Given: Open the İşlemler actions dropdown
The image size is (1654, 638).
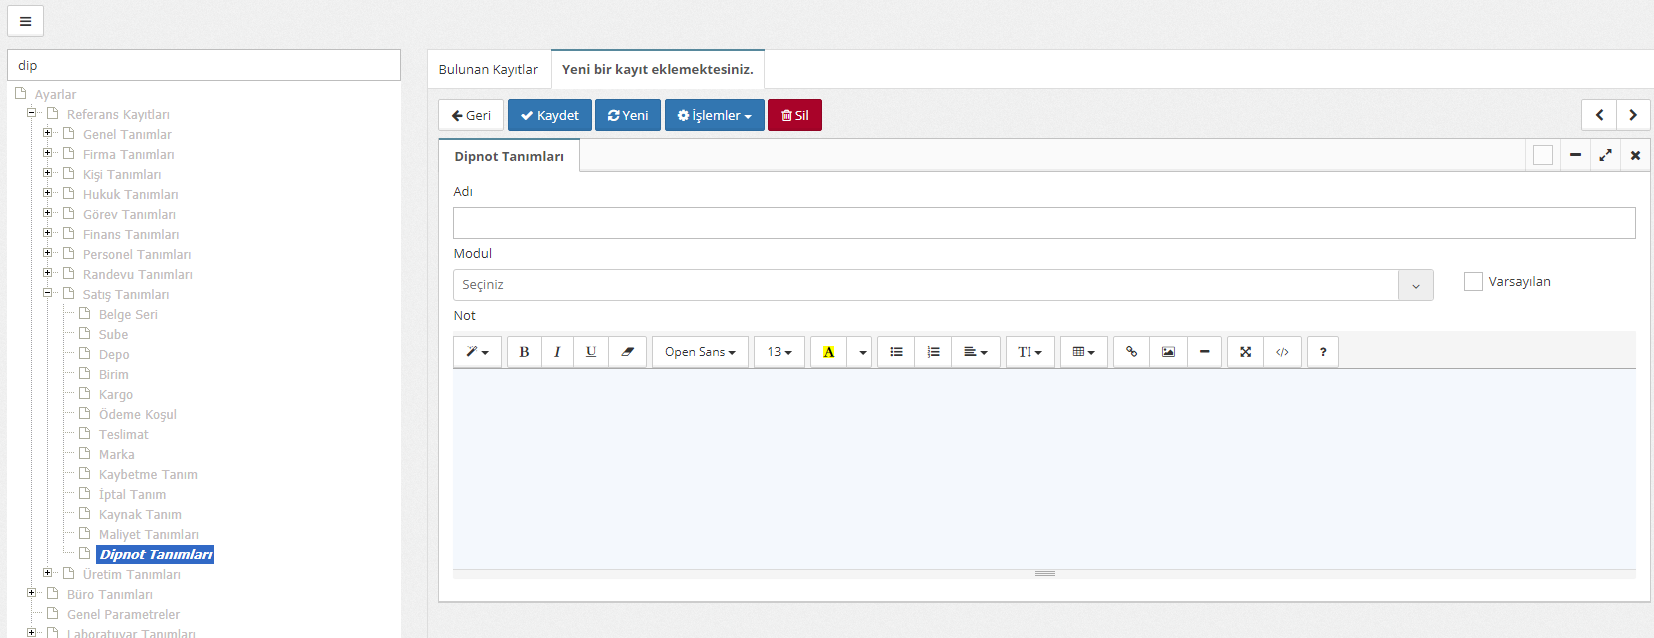Looking at the screenshot, I should 714,115.
